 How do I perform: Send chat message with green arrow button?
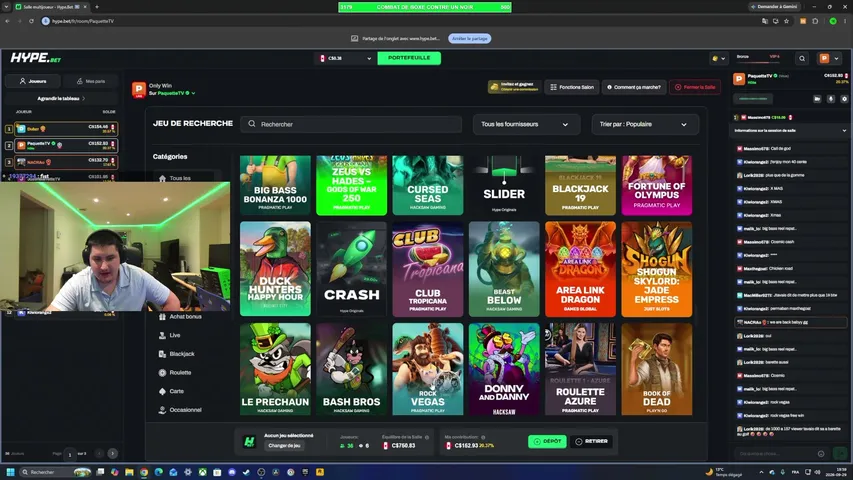click(x=841, y=453)
